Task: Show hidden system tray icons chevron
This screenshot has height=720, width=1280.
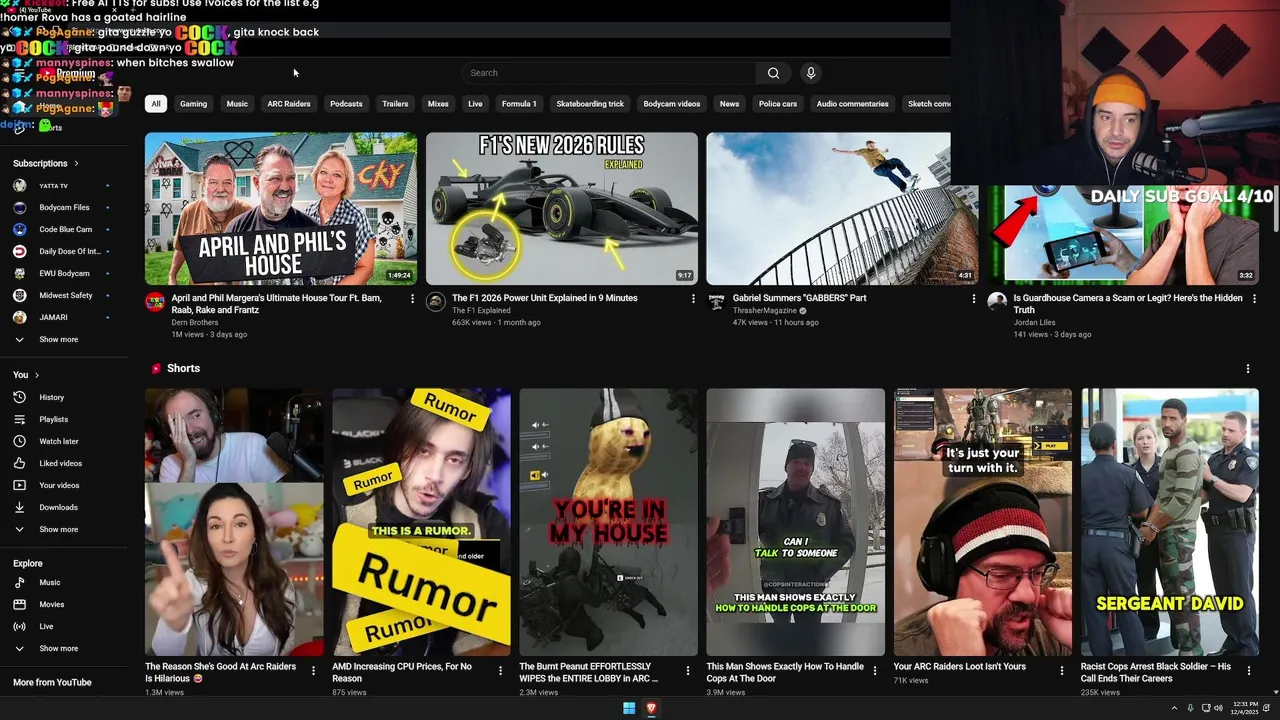Action: click(x=1175, y=708)
